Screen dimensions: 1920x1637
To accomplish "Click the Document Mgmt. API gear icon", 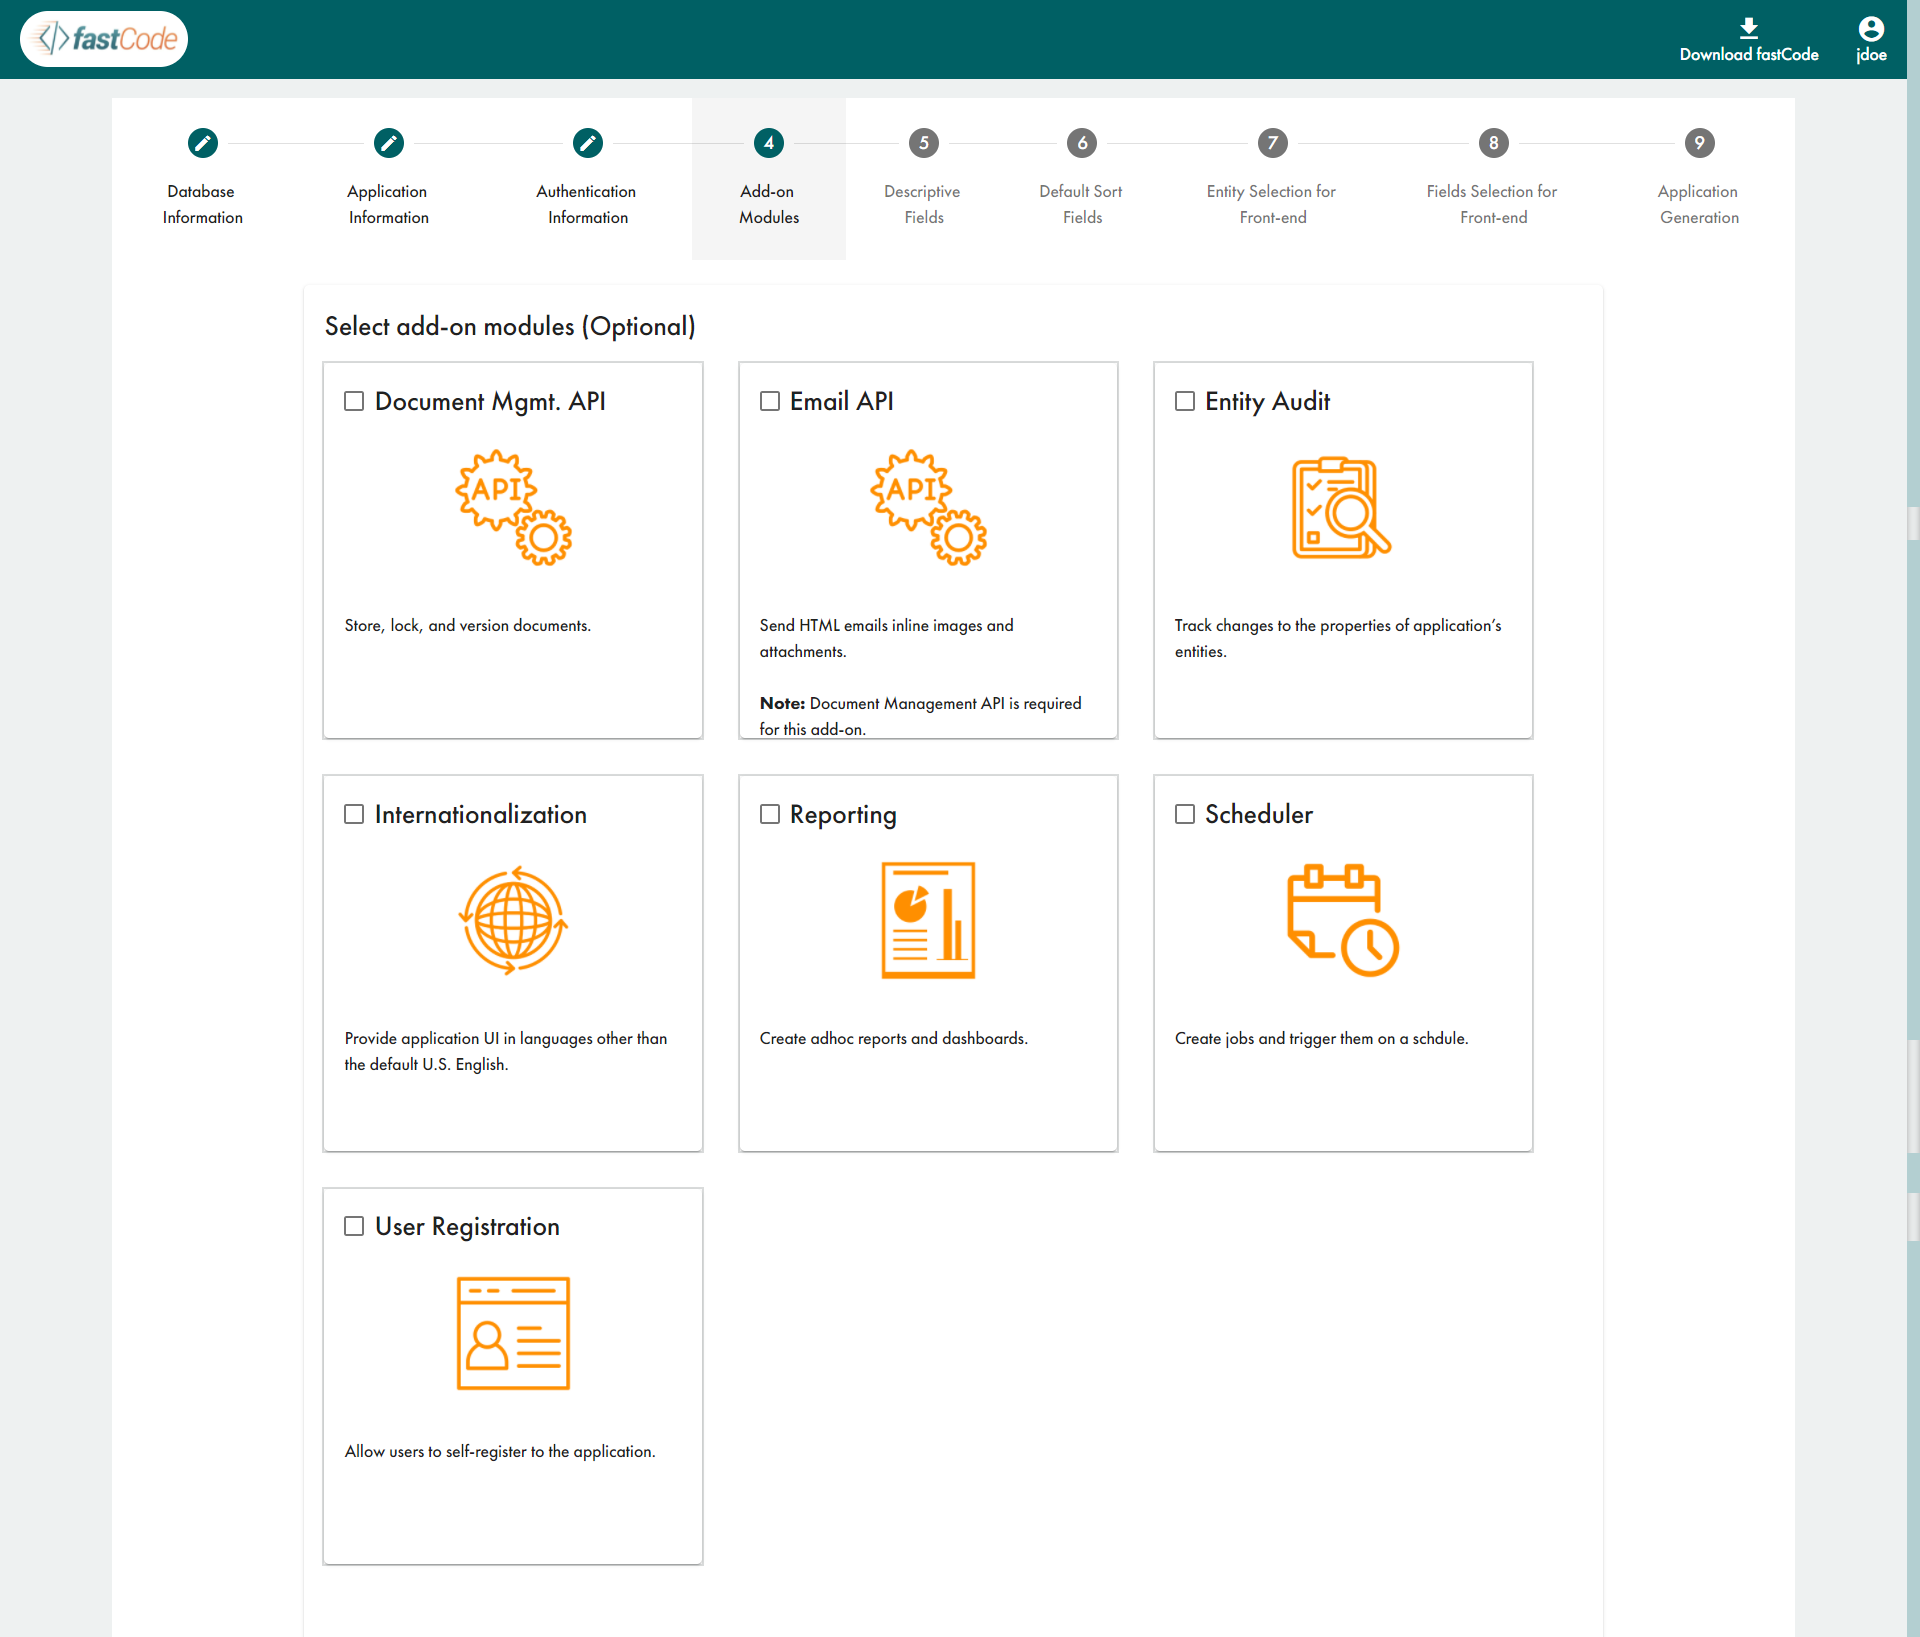I will tap(513, 508).
